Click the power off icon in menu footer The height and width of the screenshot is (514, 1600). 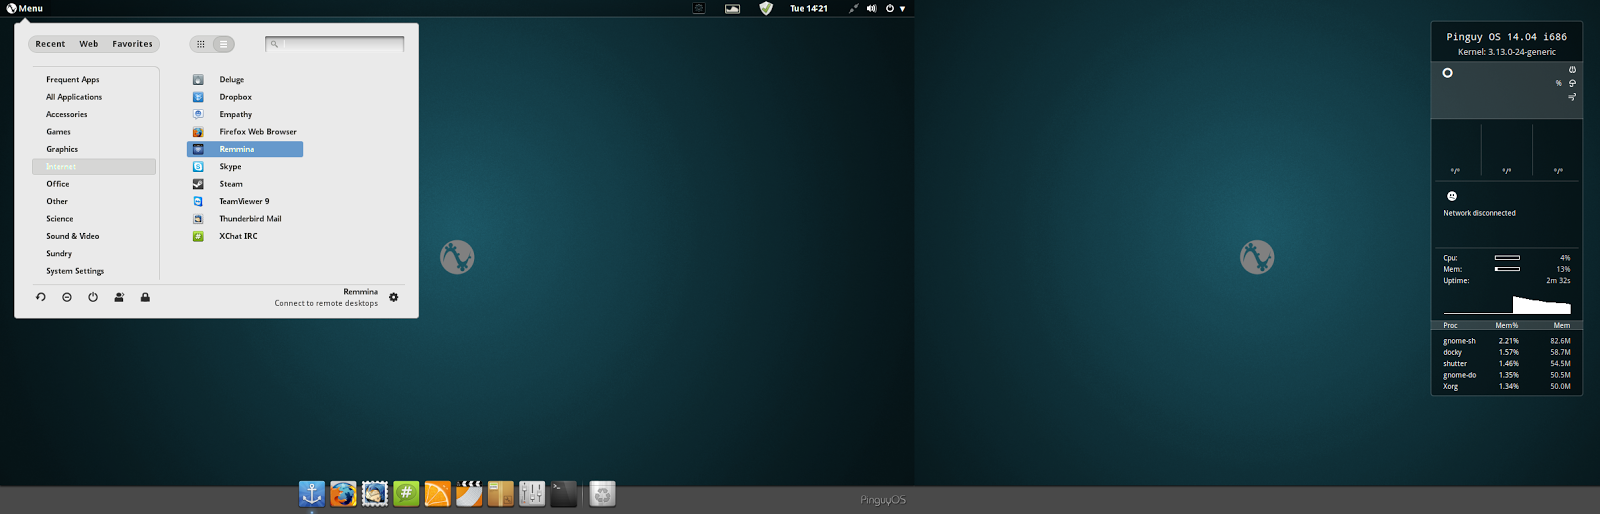click(x=93, y=297)
